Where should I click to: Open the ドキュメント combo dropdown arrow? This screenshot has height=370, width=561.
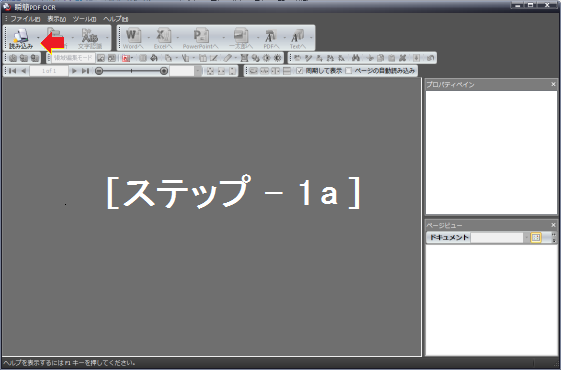tap(526, 237)
